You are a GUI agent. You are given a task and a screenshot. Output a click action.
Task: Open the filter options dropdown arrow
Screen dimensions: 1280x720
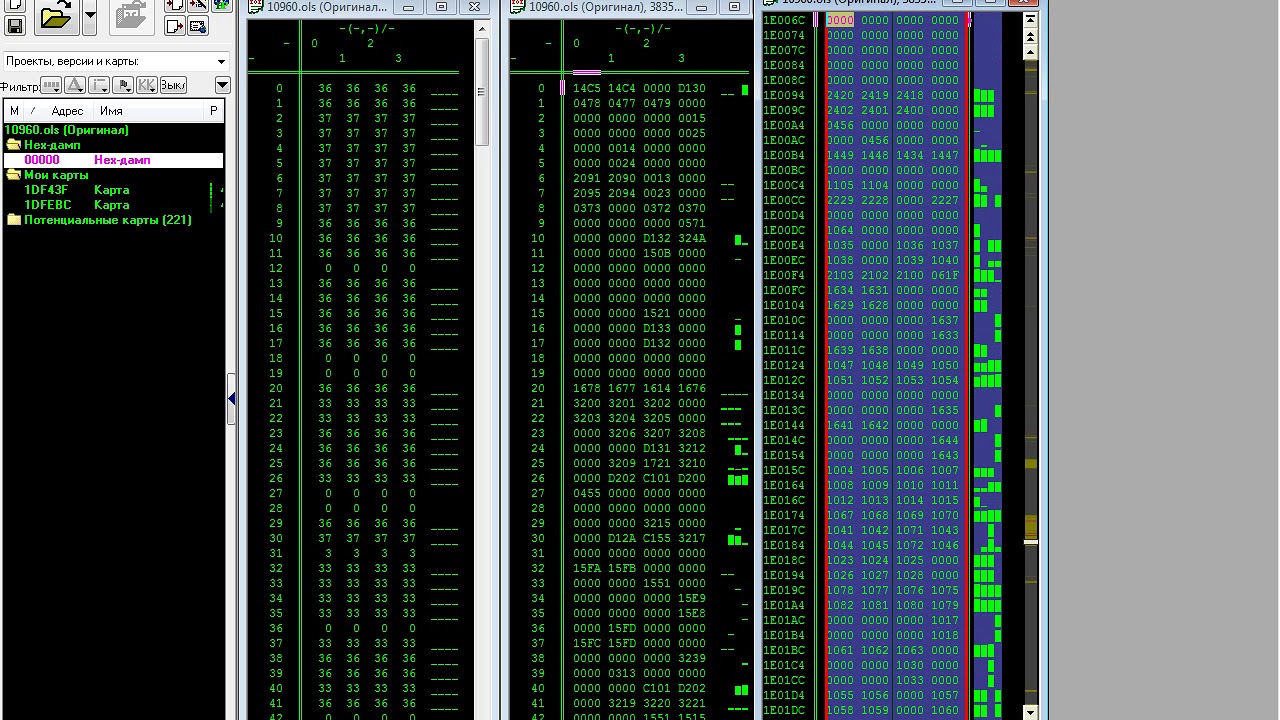point(222,85)
